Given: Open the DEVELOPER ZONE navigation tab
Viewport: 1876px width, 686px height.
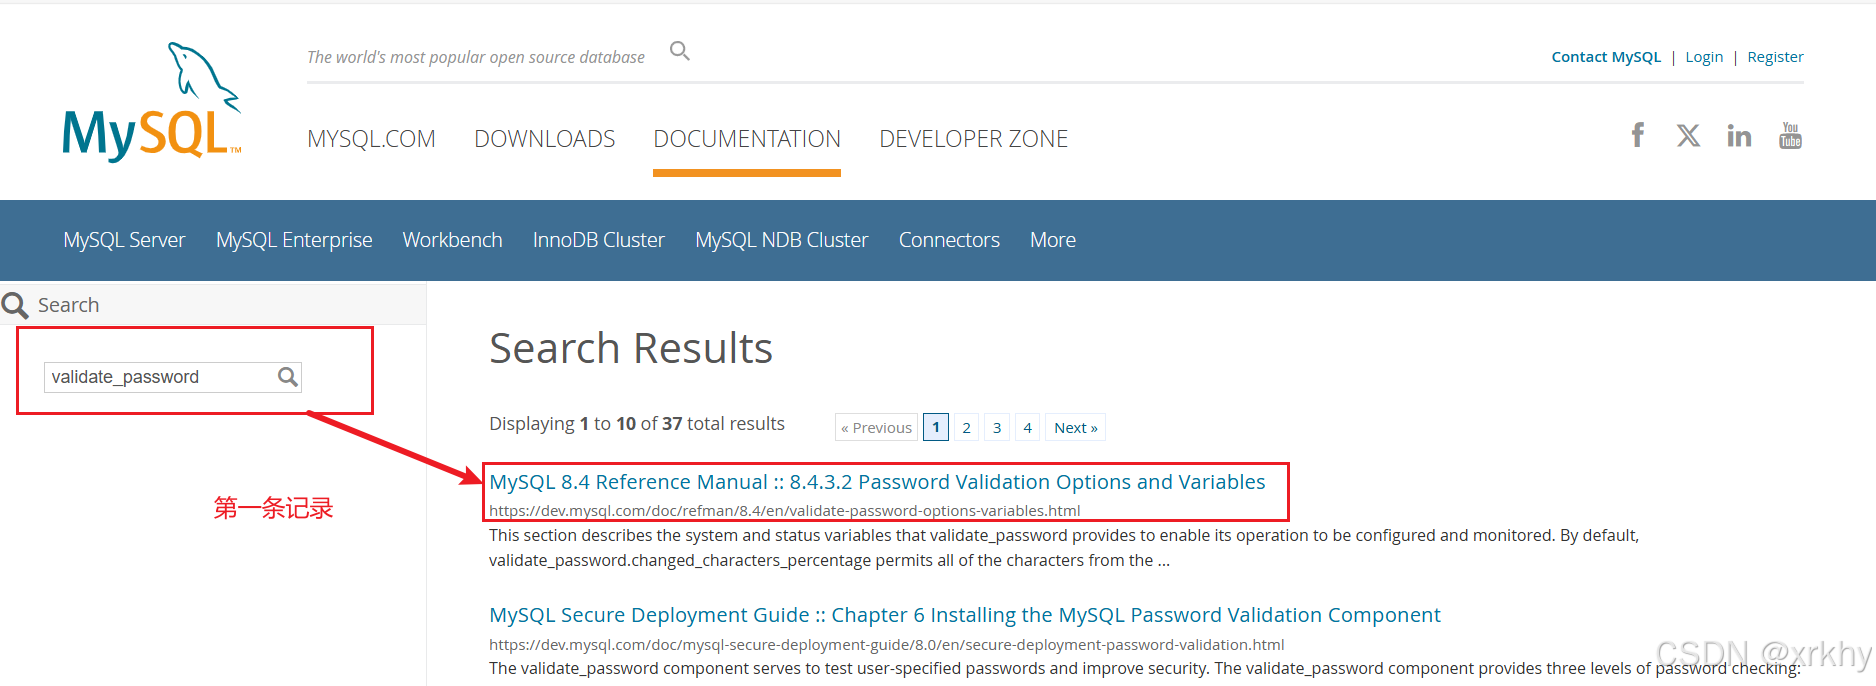Looking at the screenshot, I should tap(973, 139).
